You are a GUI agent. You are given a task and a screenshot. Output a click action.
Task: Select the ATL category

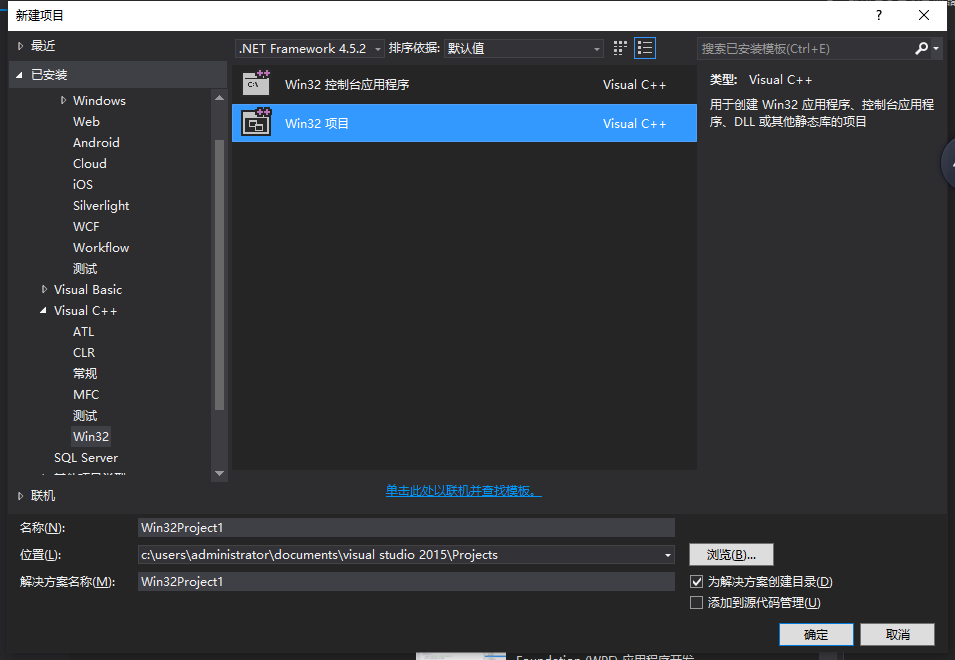click(83, 332)
